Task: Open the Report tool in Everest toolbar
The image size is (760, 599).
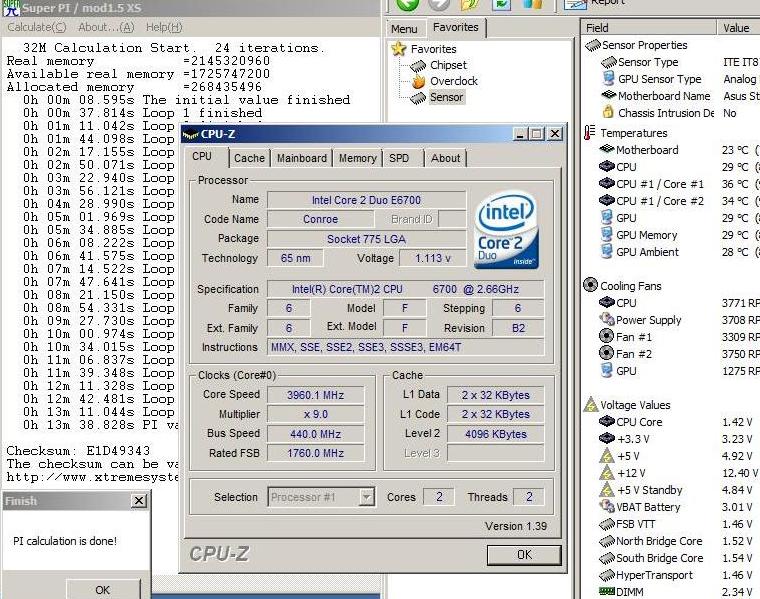Action: (594, 4)
